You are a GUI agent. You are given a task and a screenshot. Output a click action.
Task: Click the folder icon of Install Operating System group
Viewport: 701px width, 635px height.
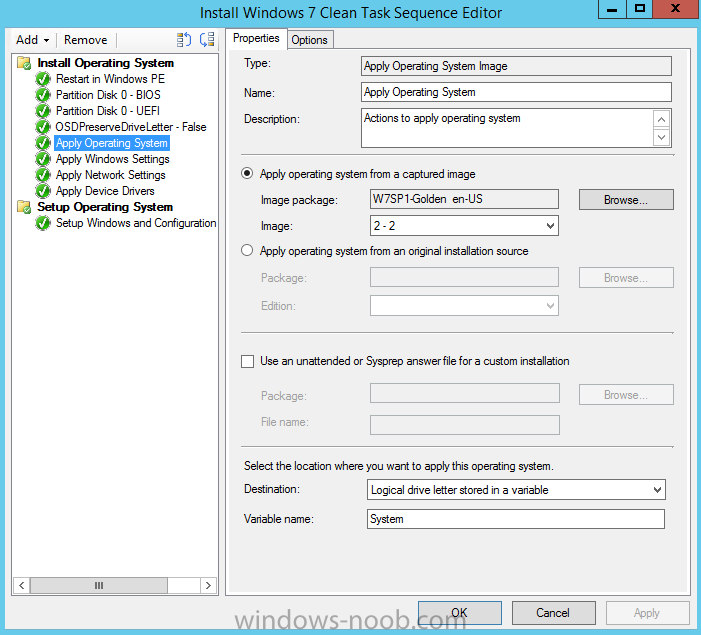click(24, 63)
